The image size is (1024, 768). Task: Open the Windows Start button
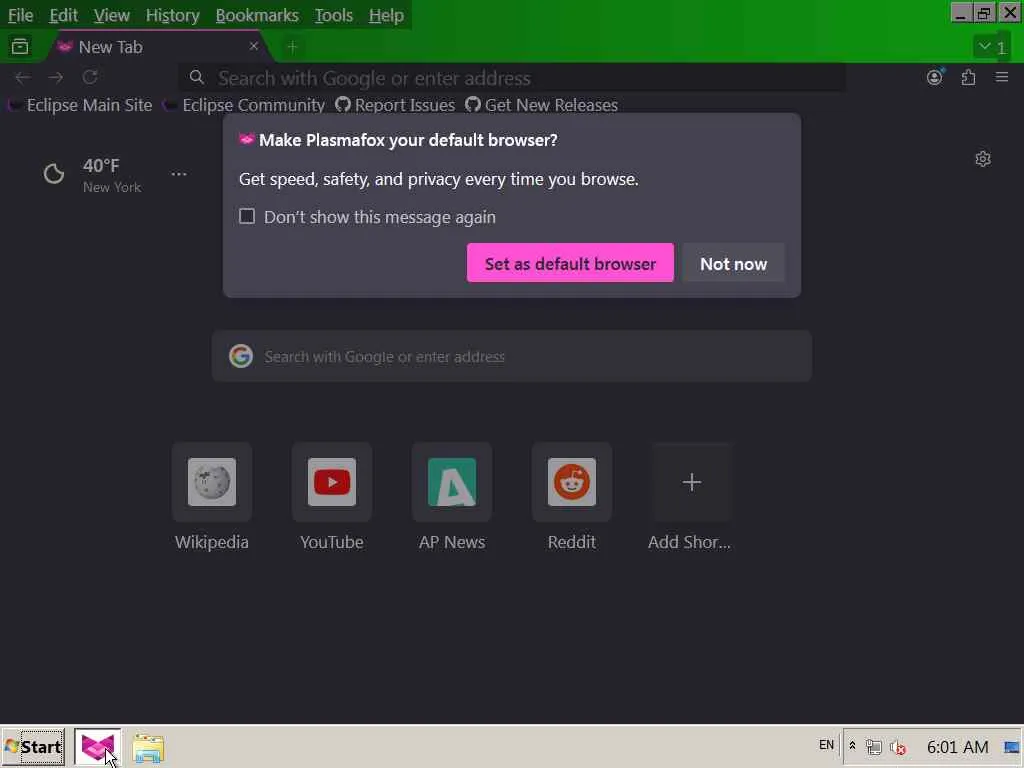[x=33, y=747]
